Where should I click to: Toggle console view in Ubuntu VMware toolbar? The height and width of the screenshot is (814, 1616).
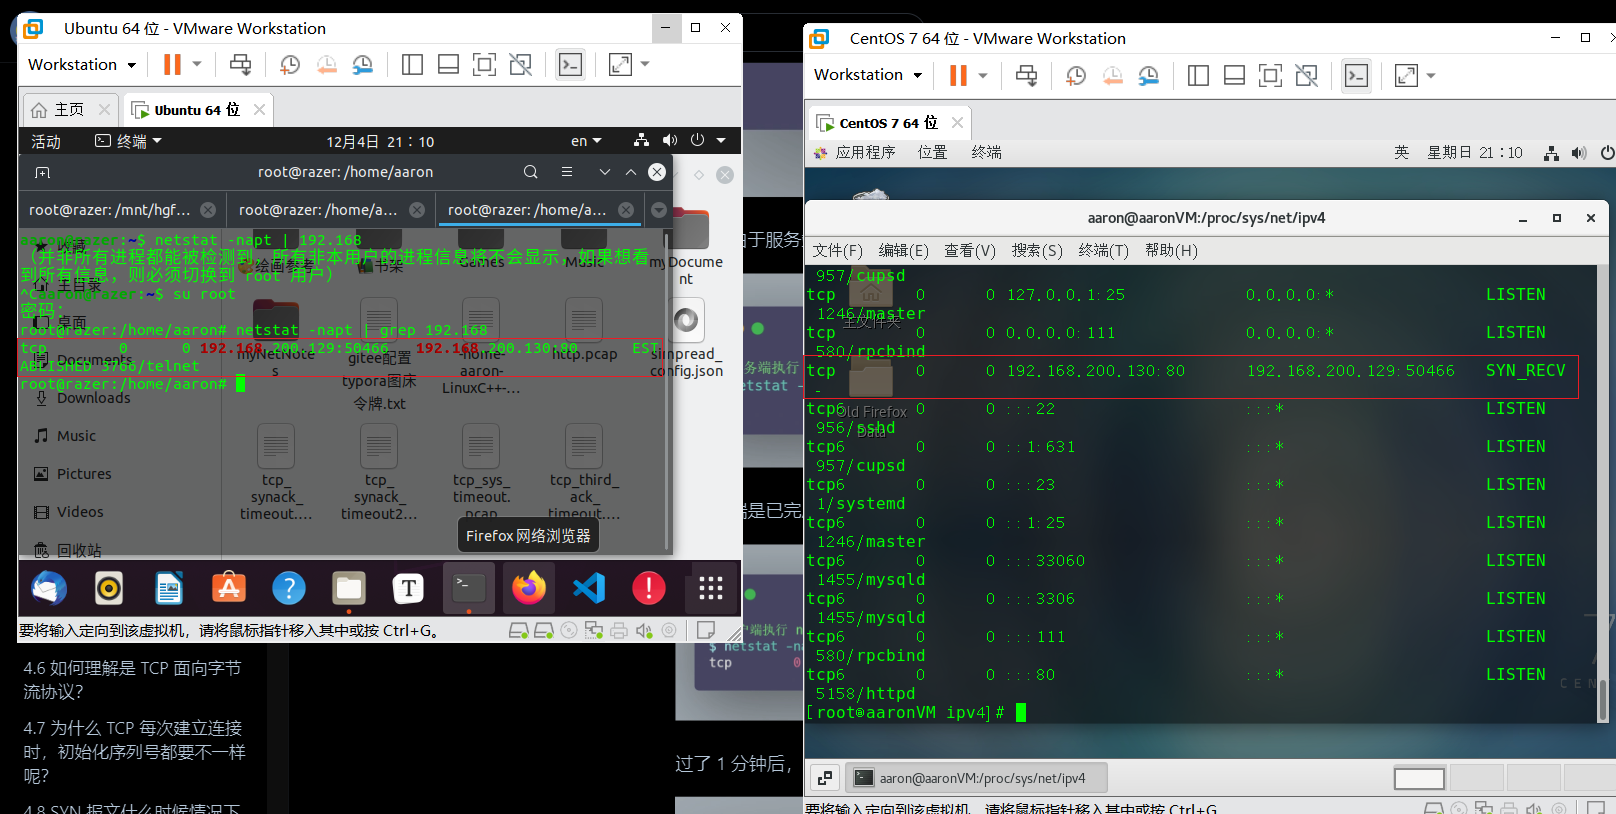pos(570,65)
